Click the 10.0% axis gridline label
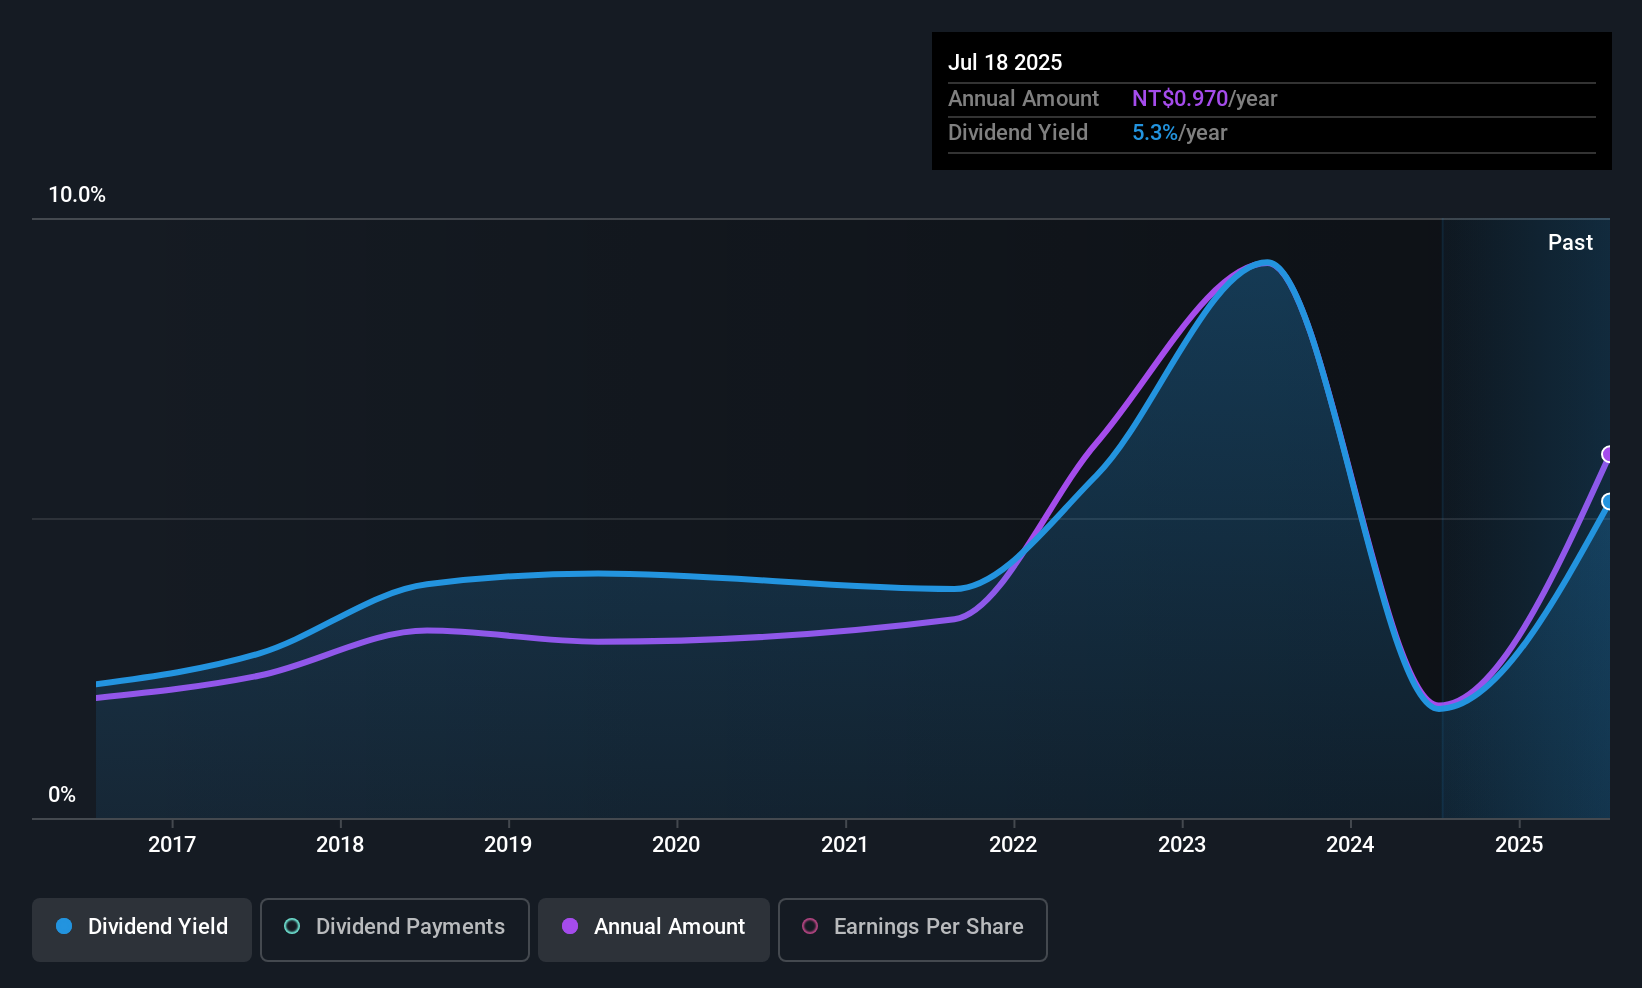The width and height of the screenshot is (1642, 988). click(77, 195)
